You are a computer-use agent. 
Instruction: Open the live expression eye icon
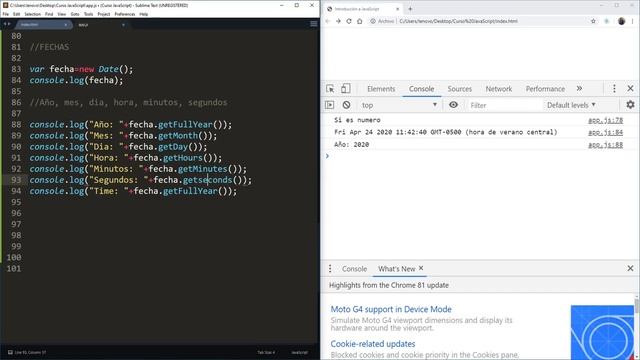453,105
